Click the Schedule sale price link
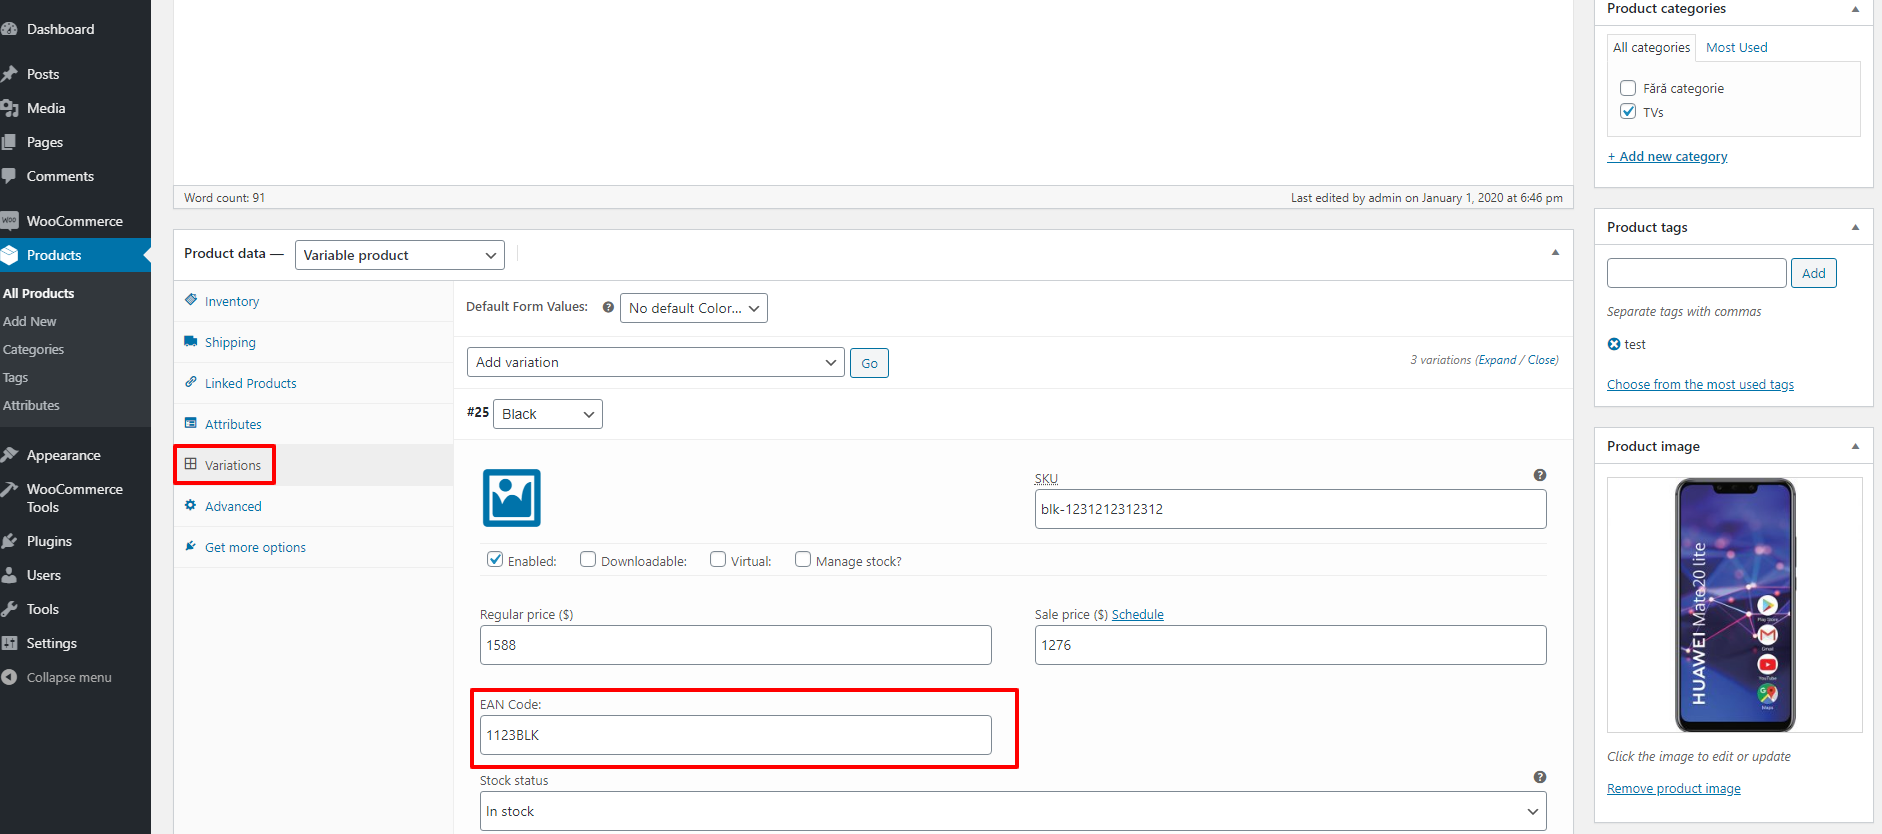The image size is (1882, 834). click(x=1137, y=614)
